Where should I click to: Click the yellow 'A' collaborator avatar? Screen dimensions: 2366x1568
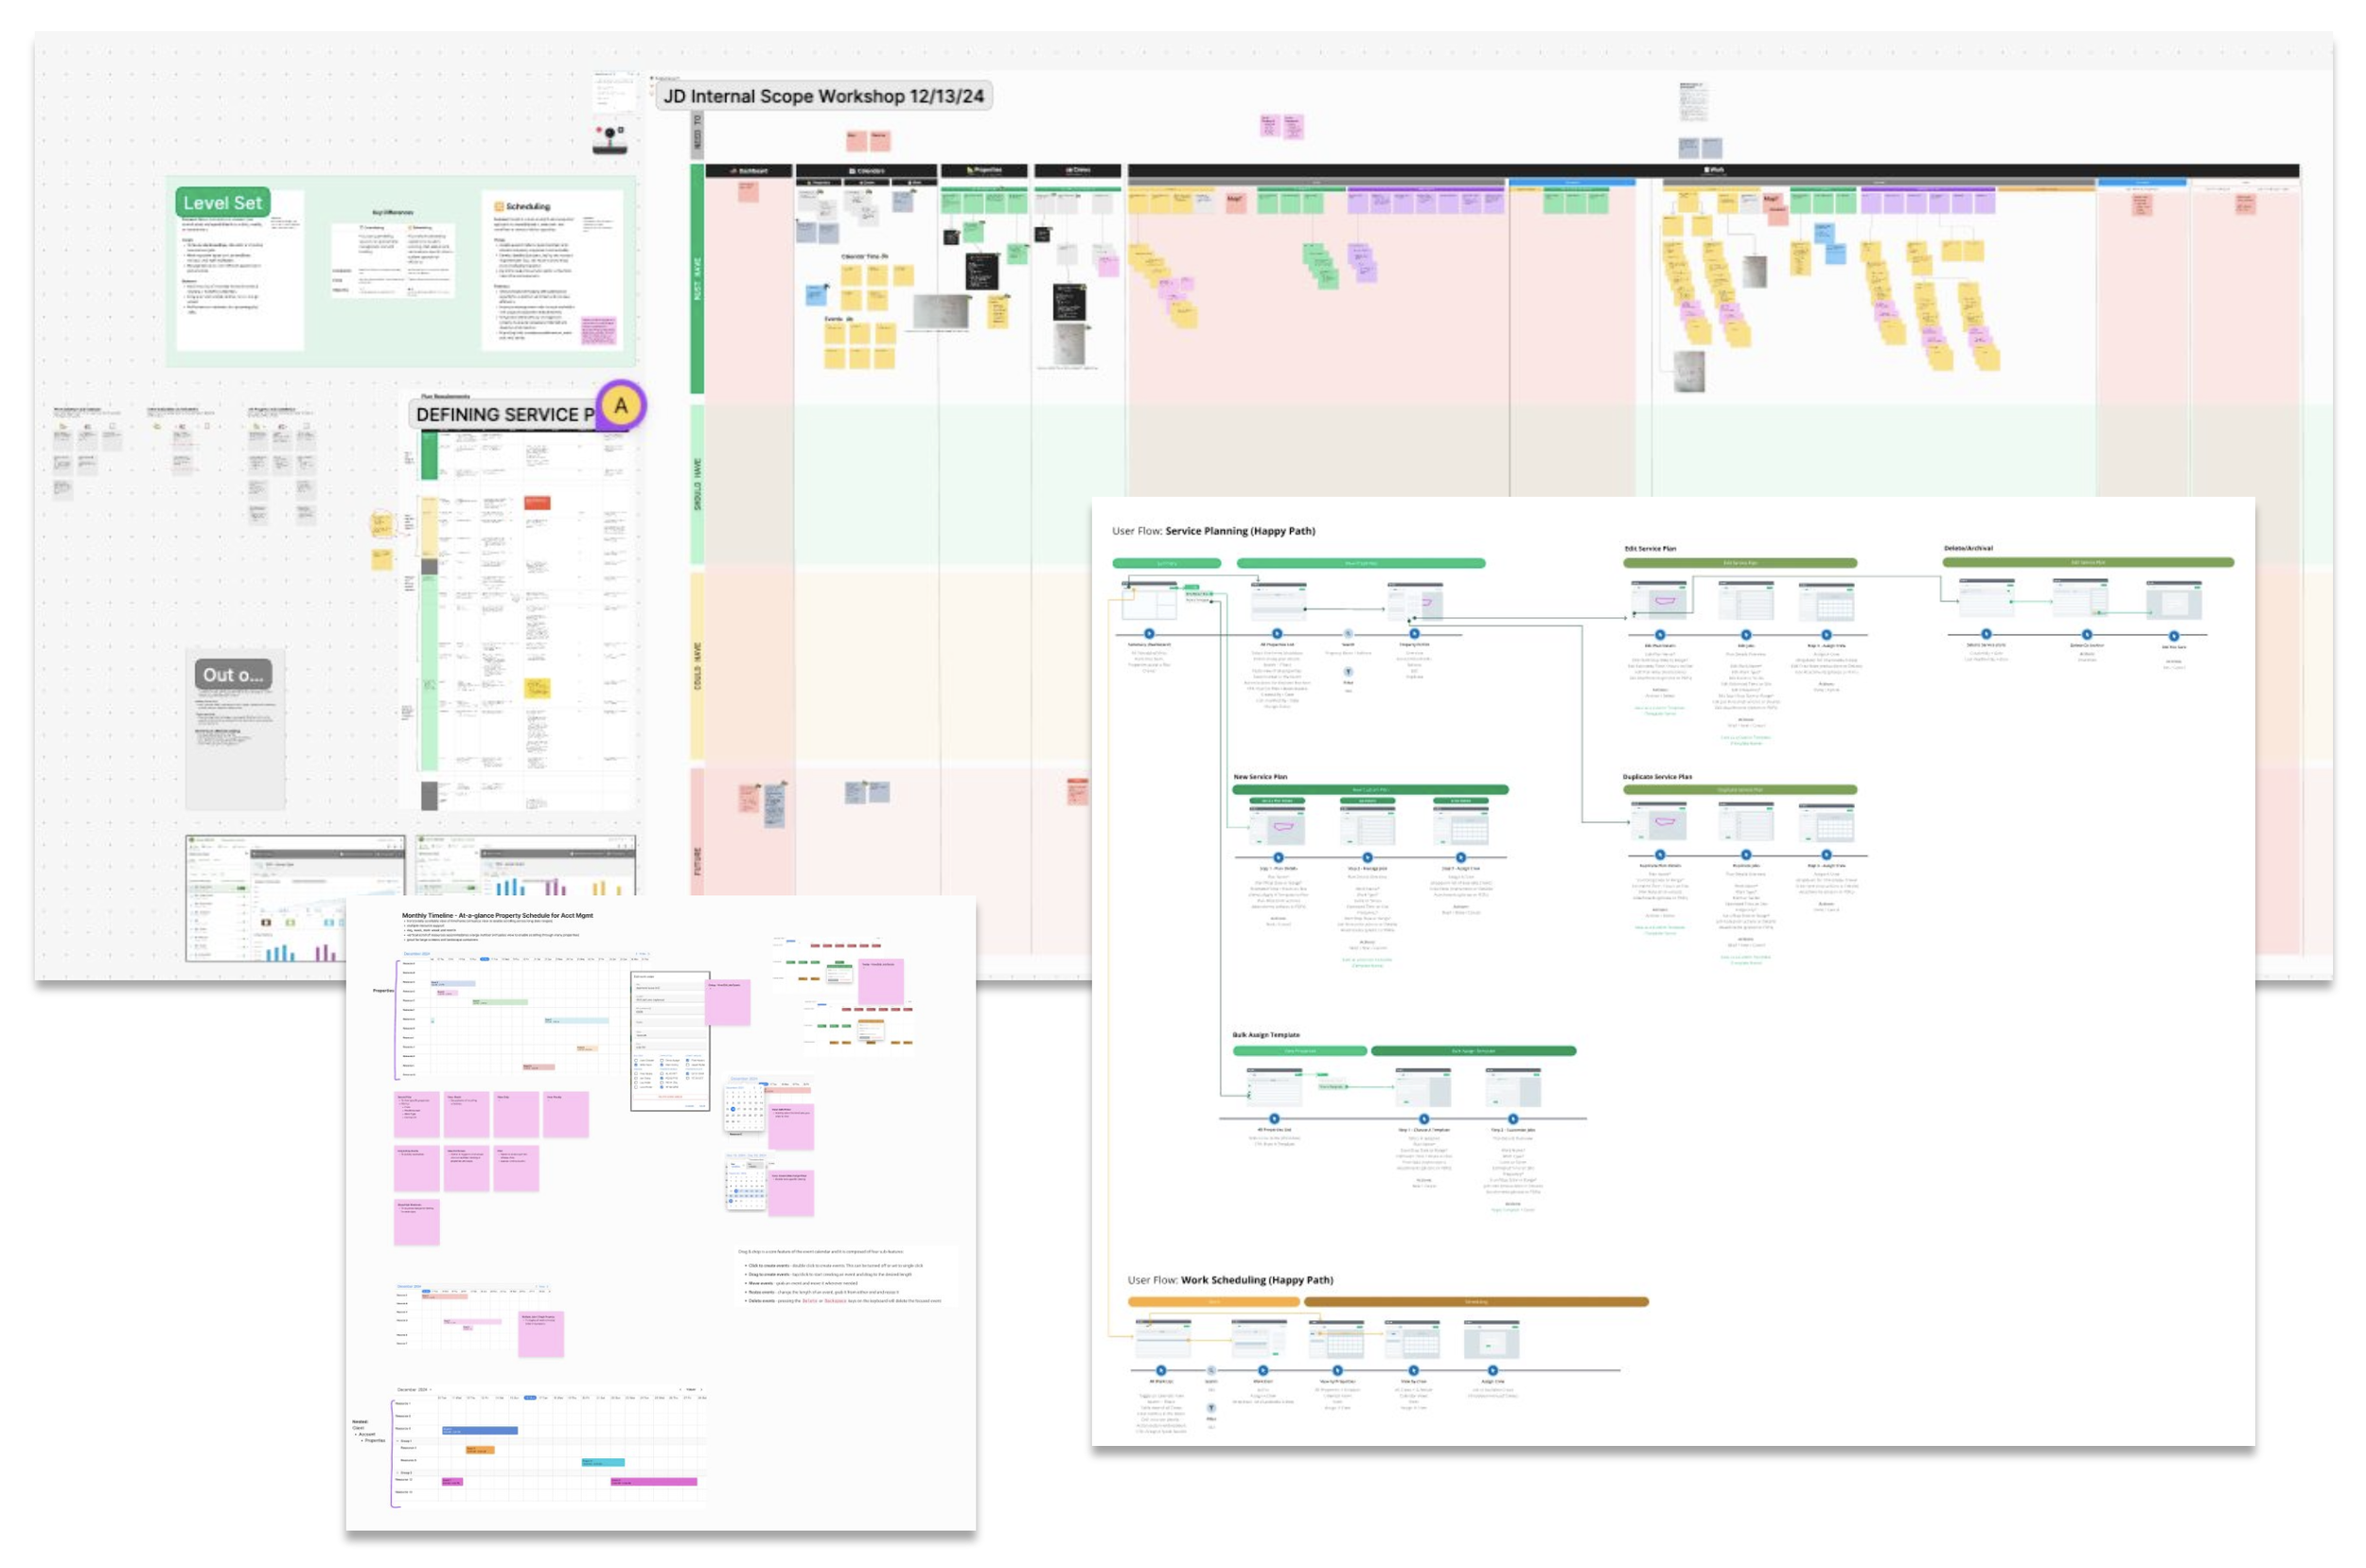621,406
